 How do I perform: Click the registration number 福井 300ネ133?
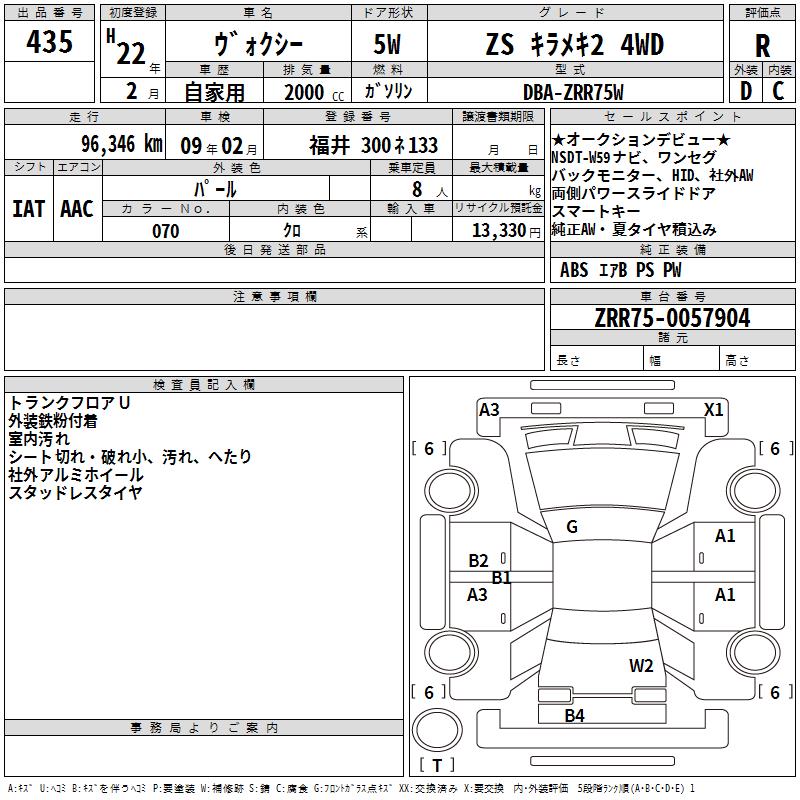(373, 145)
